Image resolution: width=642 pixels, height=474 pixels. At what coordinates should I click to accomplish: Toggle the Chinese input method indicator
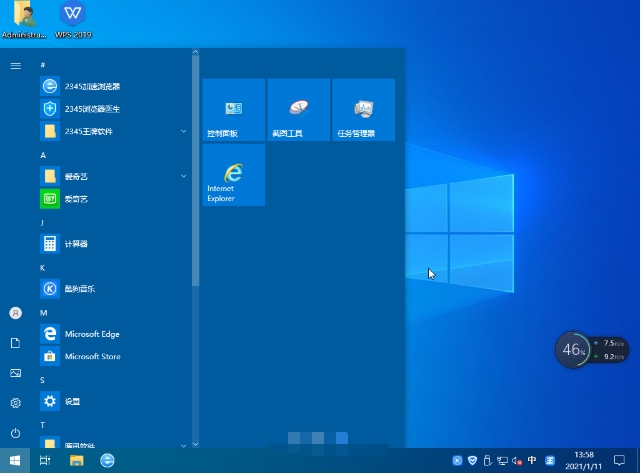click(x=532, y=461)
